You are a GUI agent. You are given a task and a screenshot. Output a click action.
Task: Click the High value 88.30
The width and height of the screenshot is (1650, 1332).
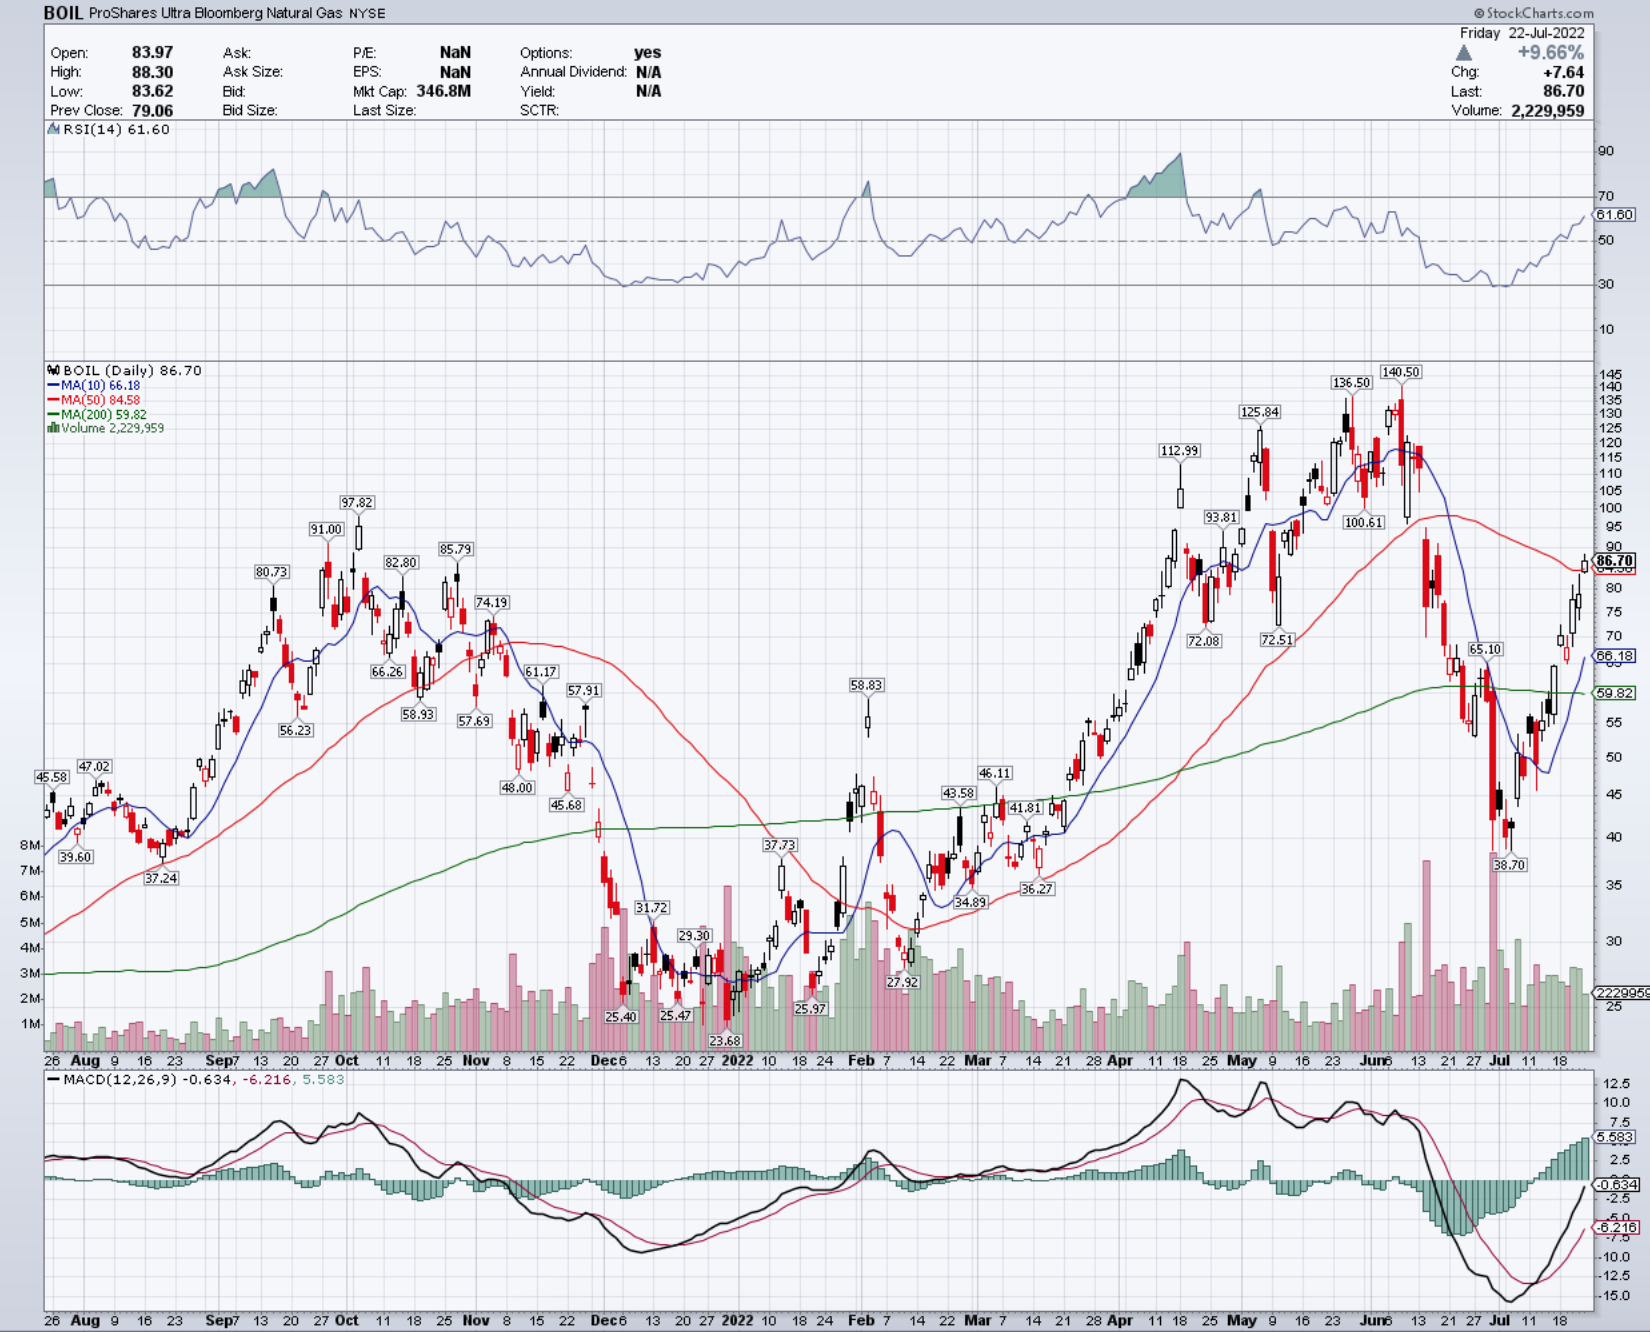click(152, 72)
